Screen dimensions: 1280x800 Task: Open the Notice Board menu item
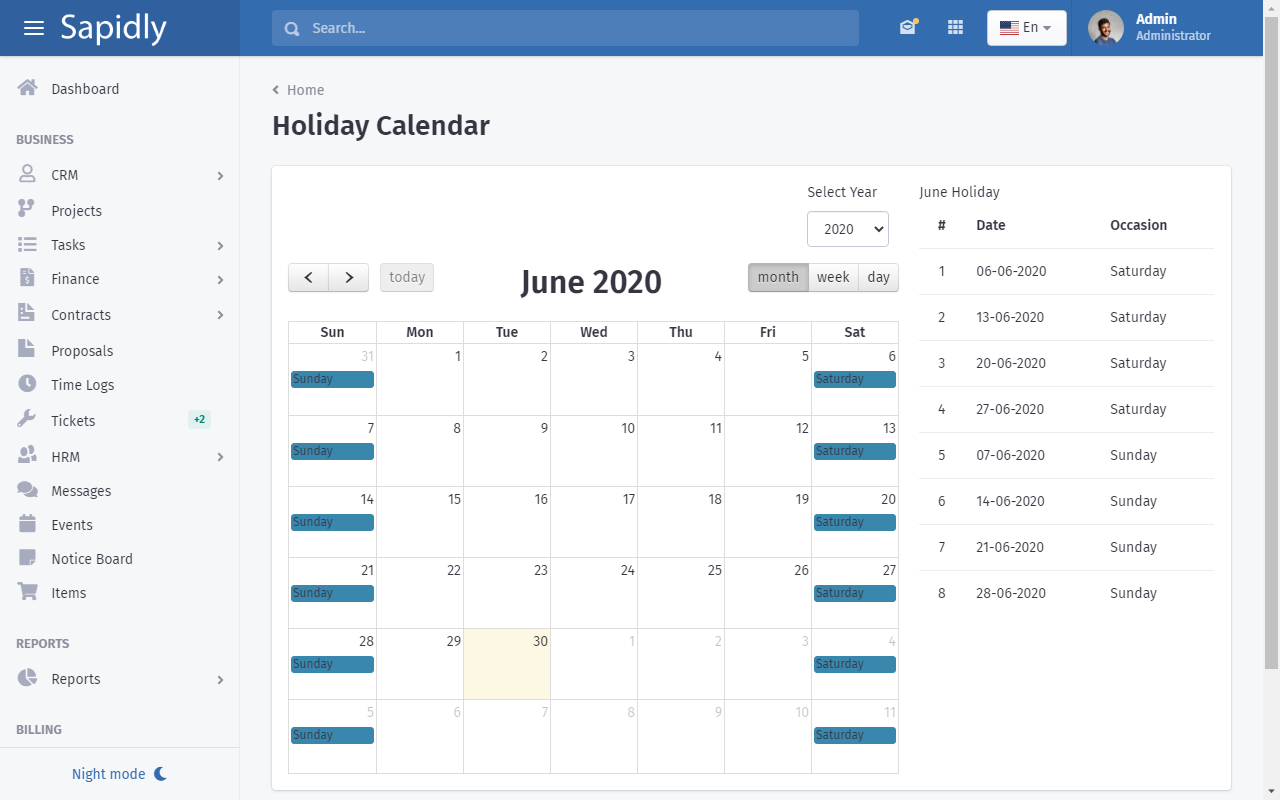click(92, 559)
